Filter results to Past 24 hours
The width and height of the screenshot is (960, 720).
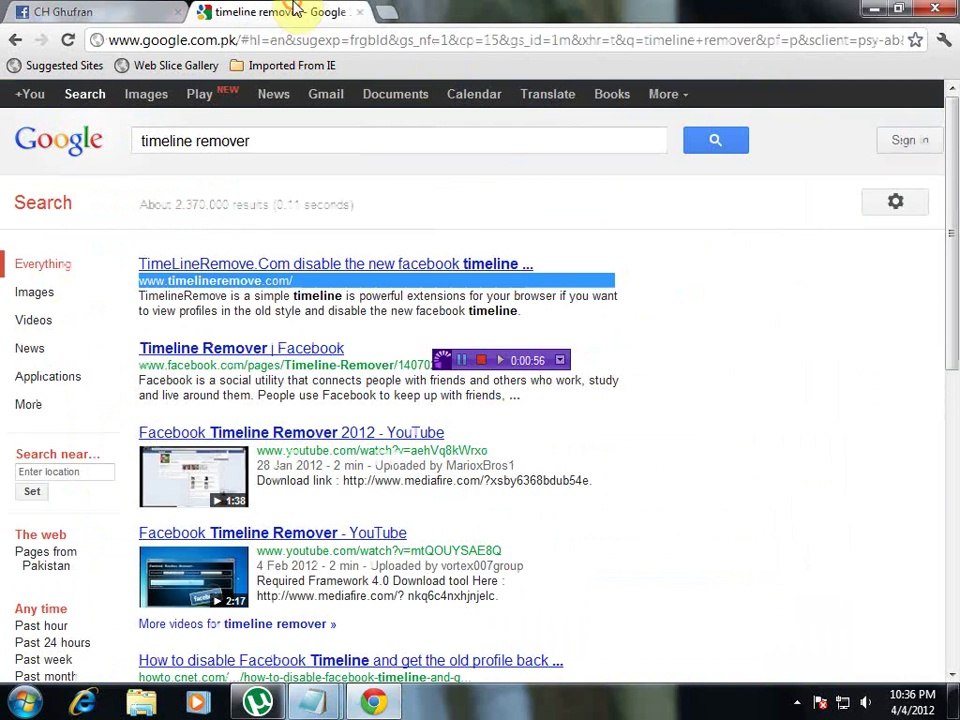53,643
